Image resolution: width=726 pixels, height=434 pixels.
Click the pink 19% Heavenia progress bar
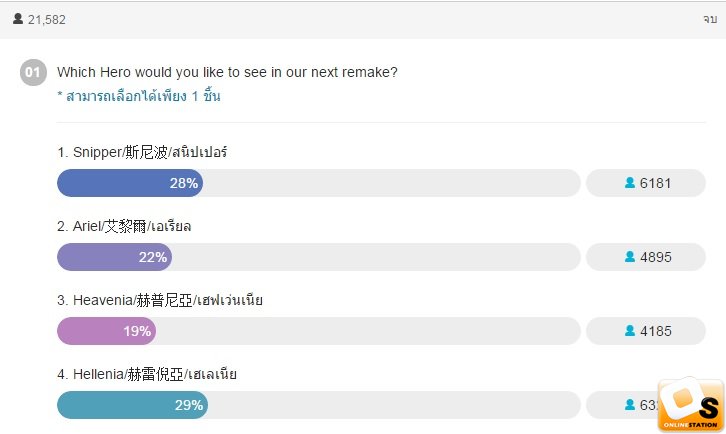coord(106,331)
